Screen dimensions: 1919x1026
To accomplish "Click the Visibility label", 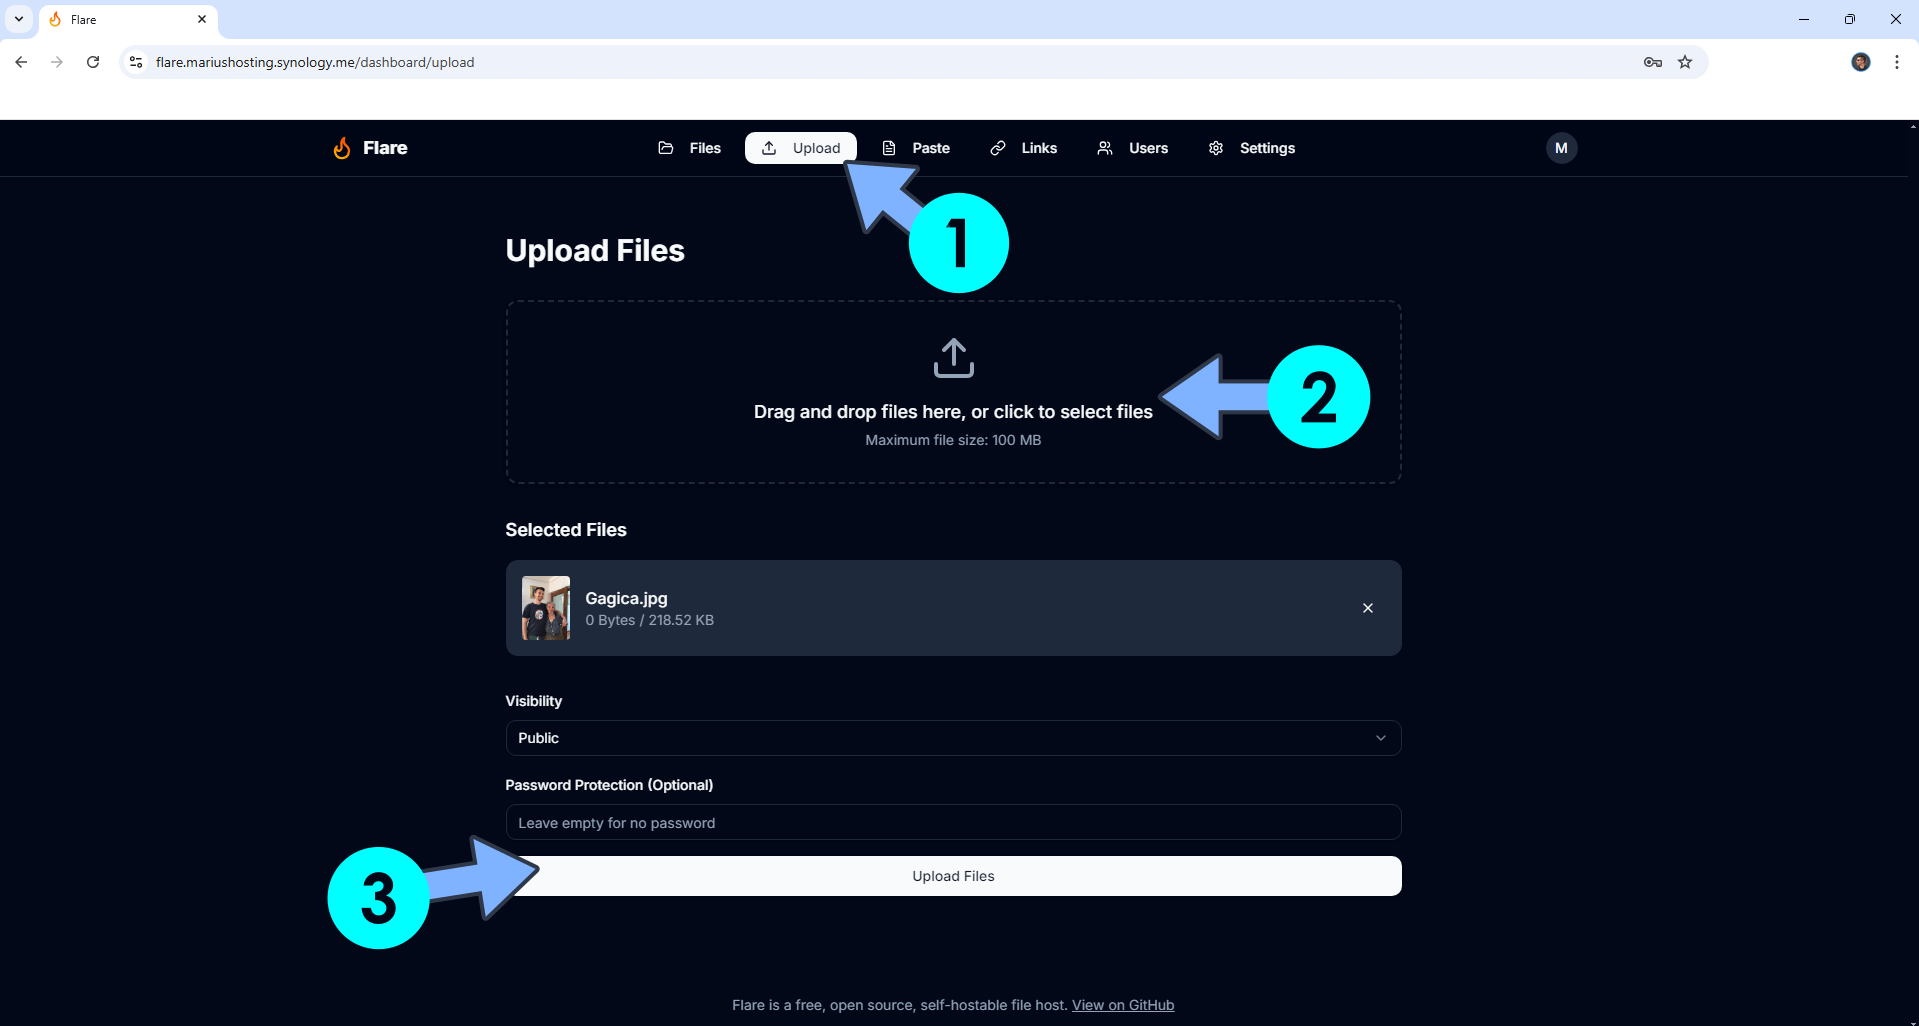I will pyautogui.click(x=534, y=701).
